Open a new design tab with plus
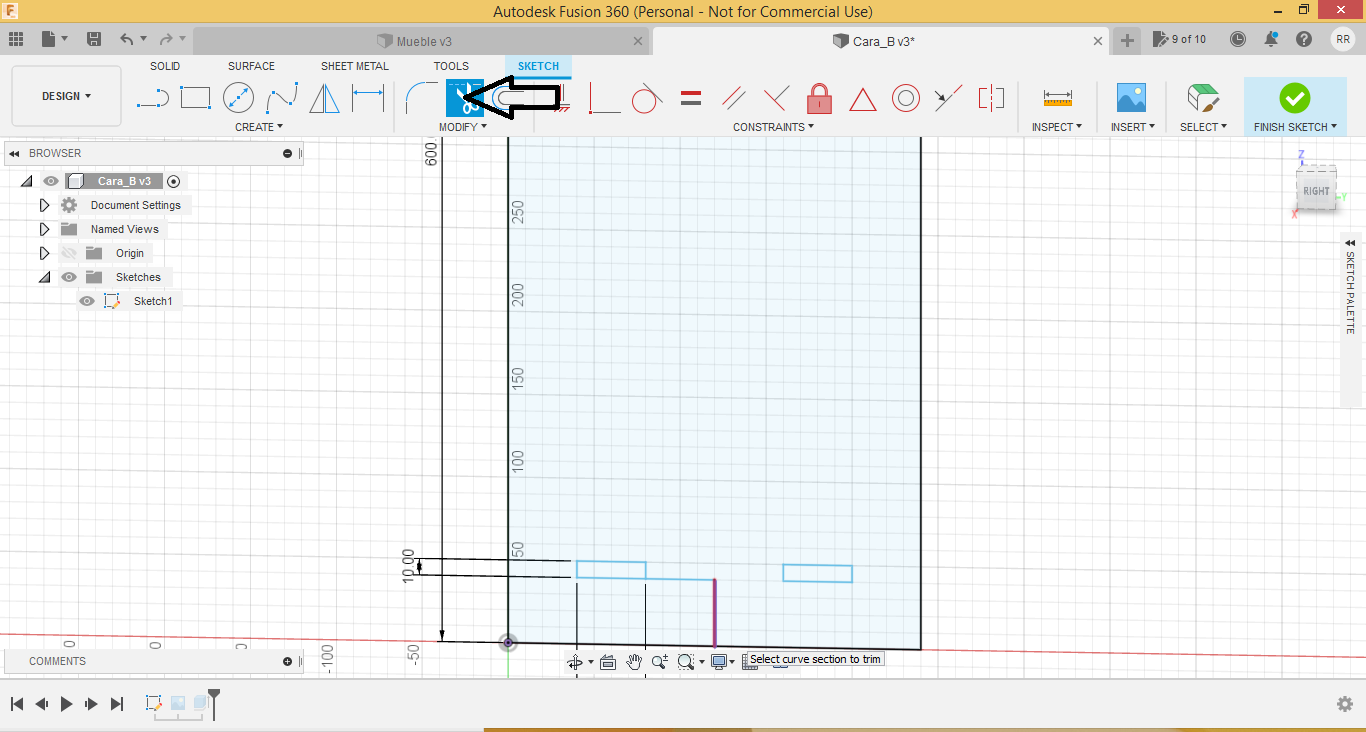Image resolution: width=1366 pixels, height=732 pixels. point(1127,40)
